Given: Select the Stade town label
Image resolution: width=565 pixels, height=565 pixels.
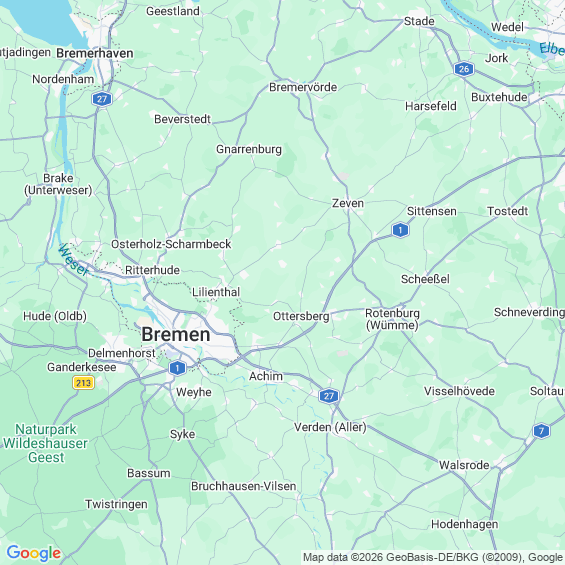Looking at the screenshot, I should point(419,21).
